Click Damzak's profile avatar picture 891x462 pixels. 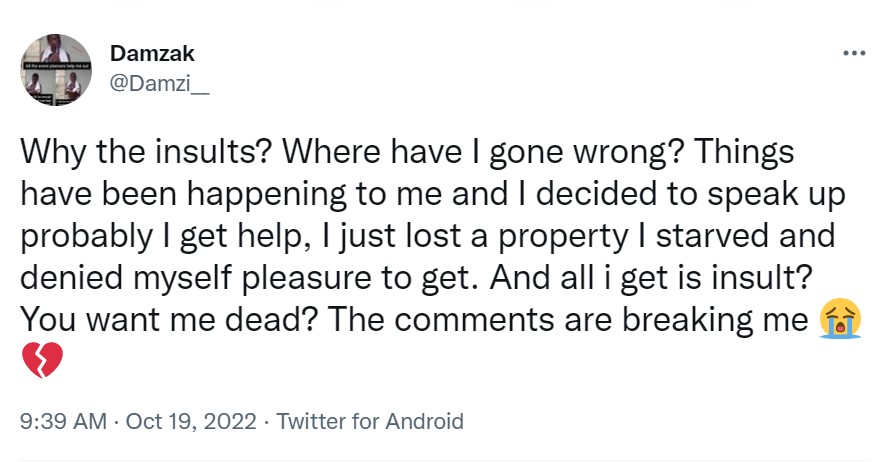[58, 70]
